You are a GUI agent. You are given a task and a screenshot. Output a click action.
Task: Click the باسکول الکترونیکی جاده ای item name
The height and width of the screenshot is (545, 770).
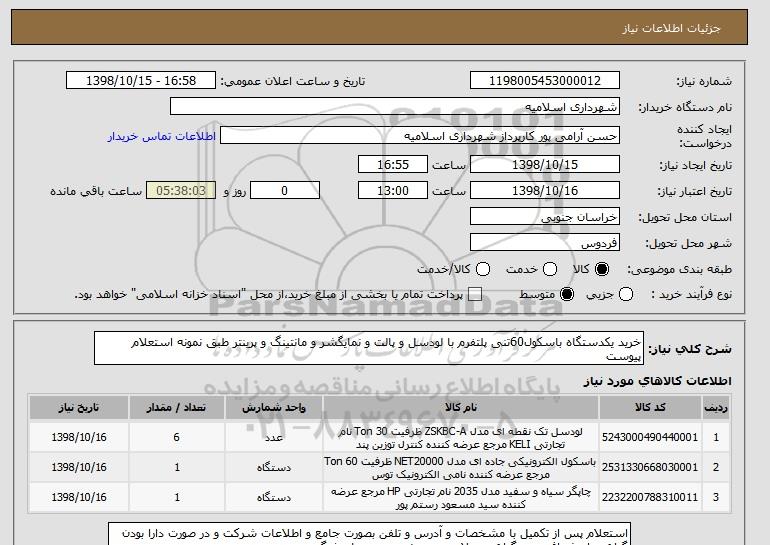(461, 468)
